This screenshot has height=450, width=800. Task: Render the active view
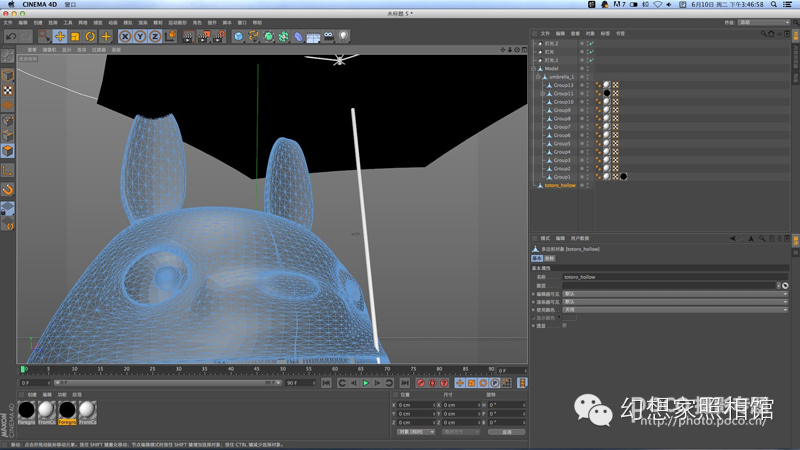click(188, 36)
